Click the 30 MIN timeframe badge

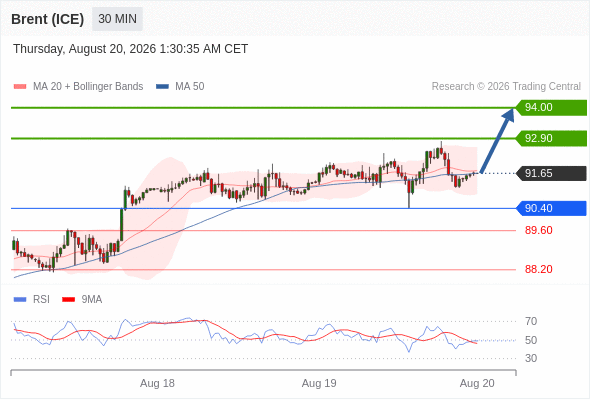117,19
